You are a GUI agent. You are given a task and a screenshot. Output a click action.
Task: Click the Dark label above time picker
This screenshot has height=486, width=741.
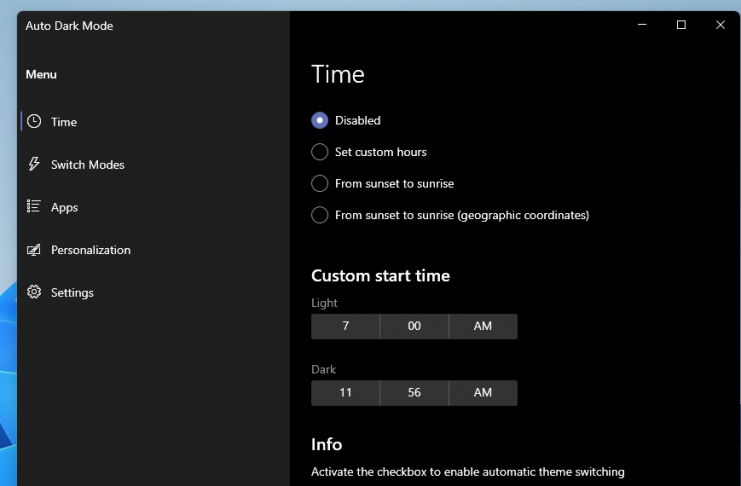point(323,369)
